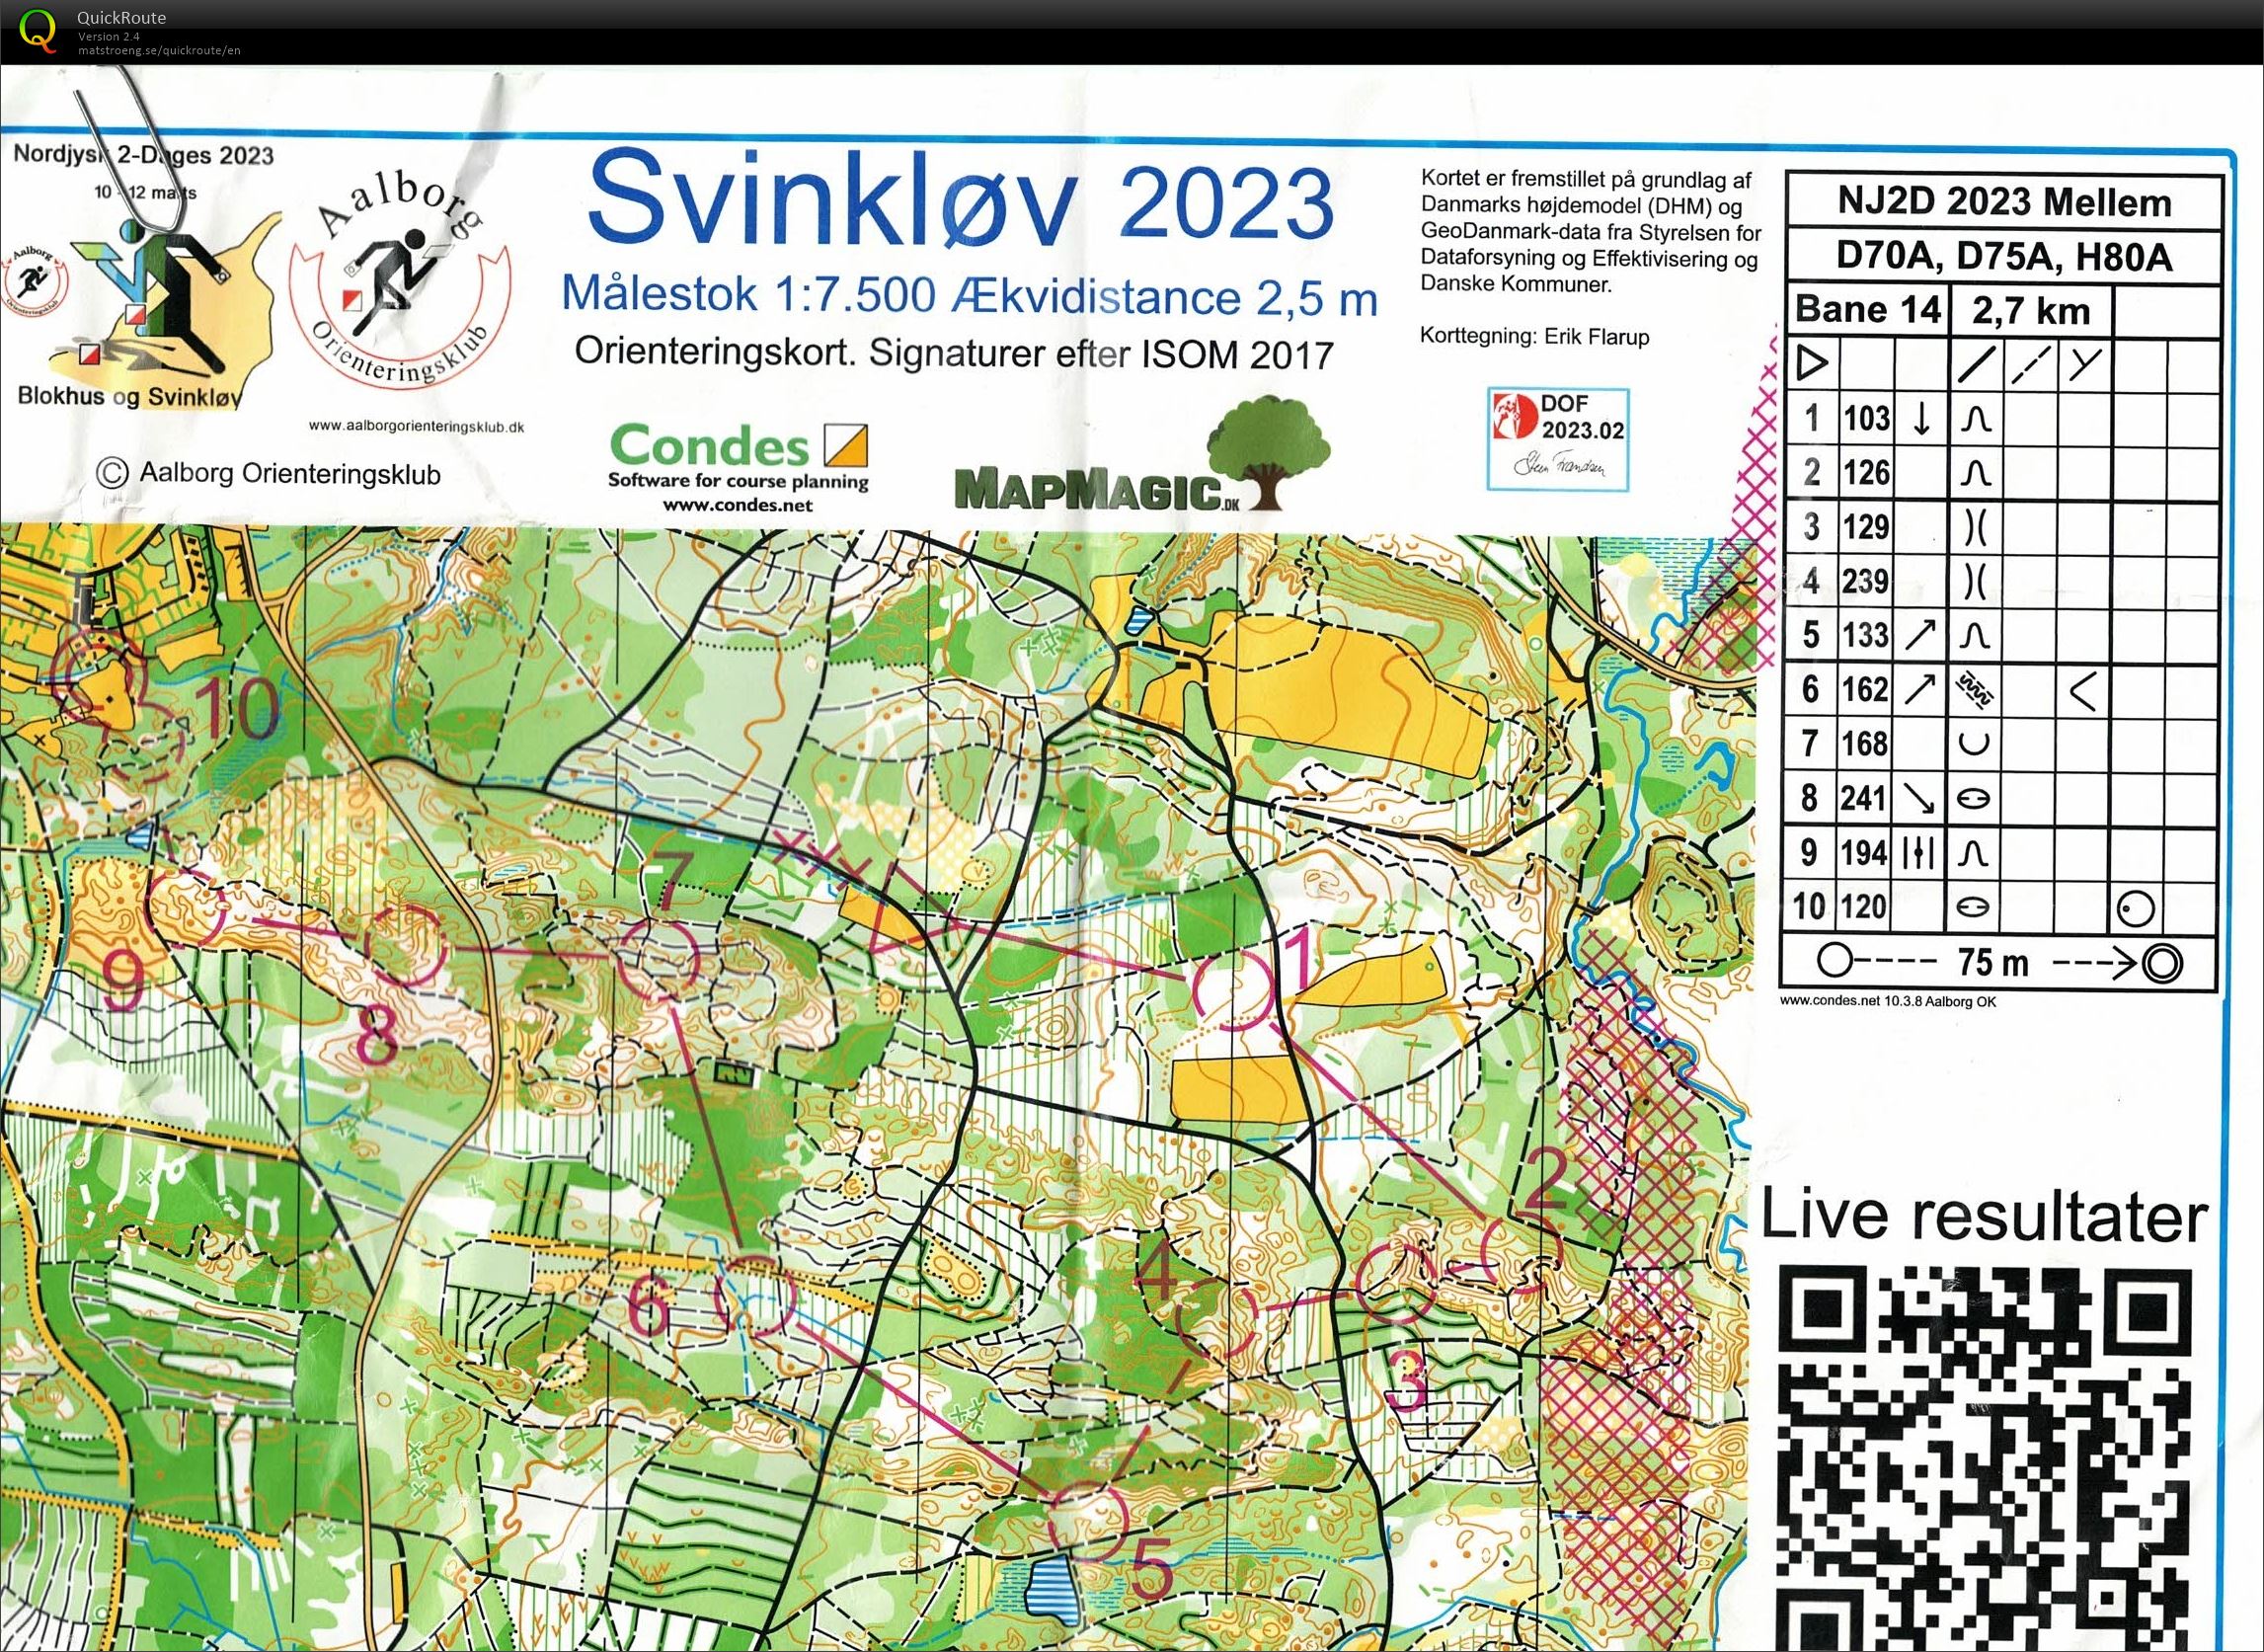This screenshot has width=2264, height=1652.
Task: Click control circle 7 on the map
Action: (657, 959)
